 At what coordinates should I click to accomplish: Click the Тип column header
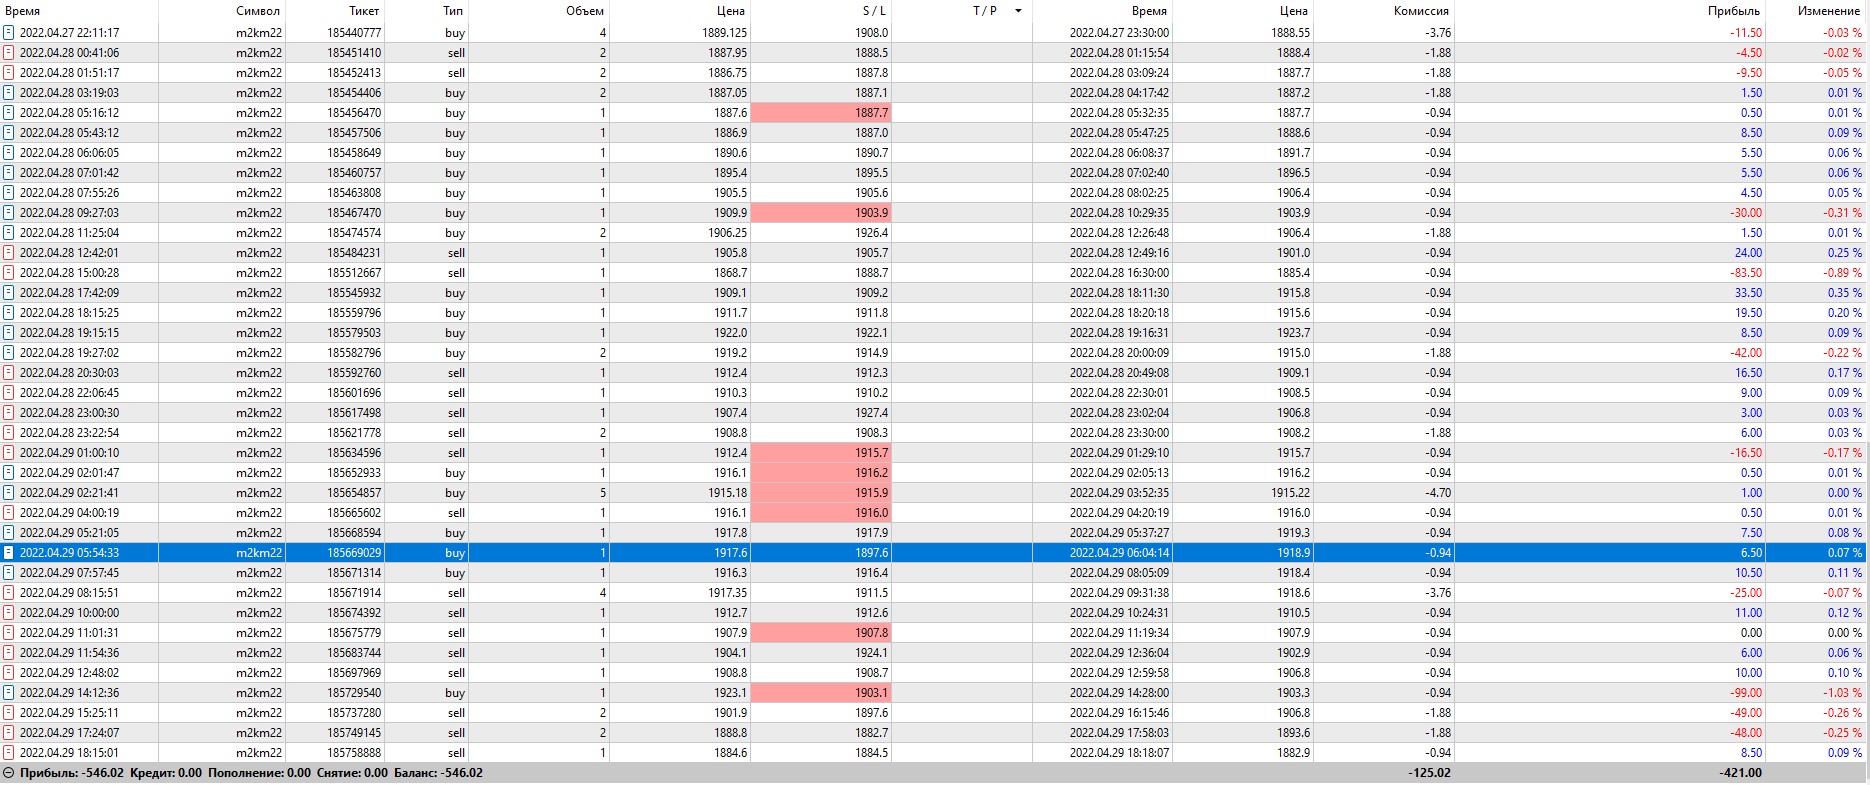point(453,11)
